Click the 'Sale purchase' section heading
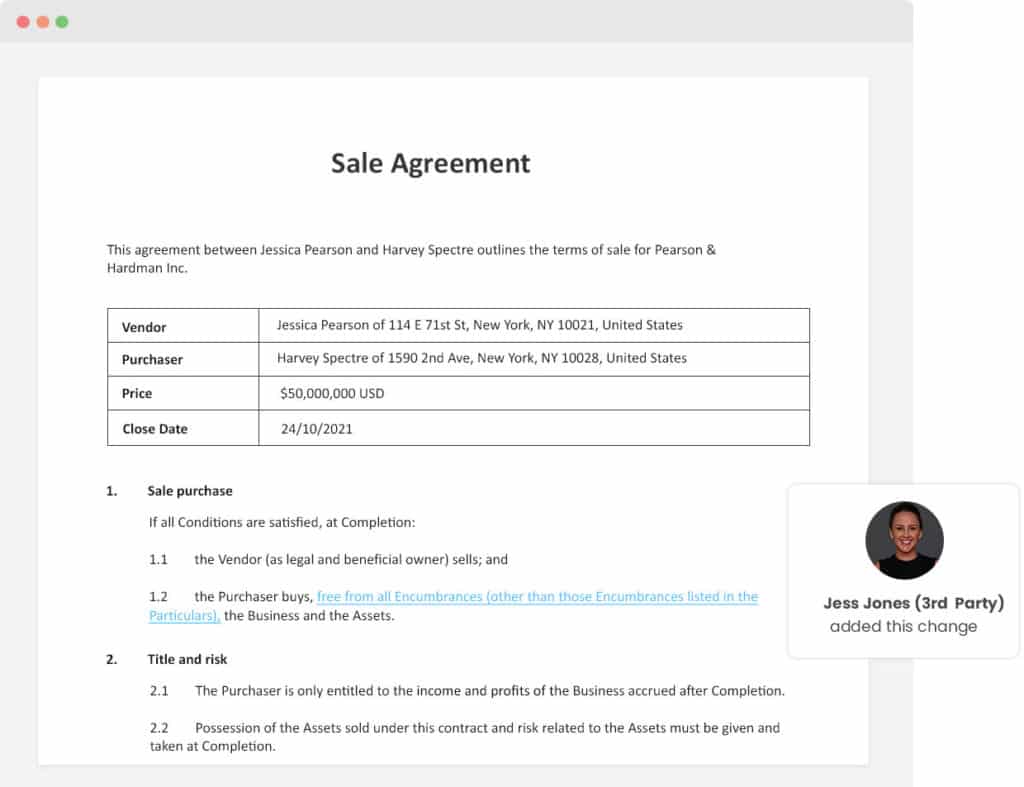1024x787 pixels. coord(189,491)
